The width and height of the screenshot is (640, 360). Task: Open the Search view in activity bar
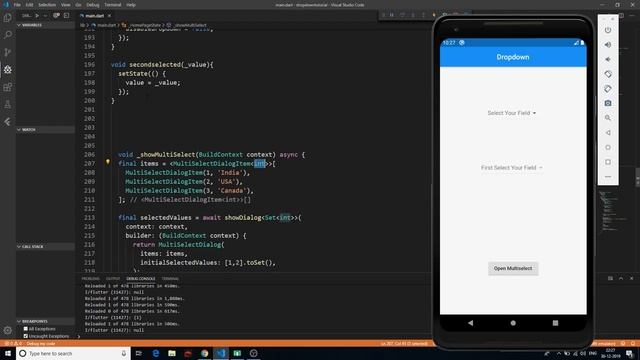[x=7, y=35]
